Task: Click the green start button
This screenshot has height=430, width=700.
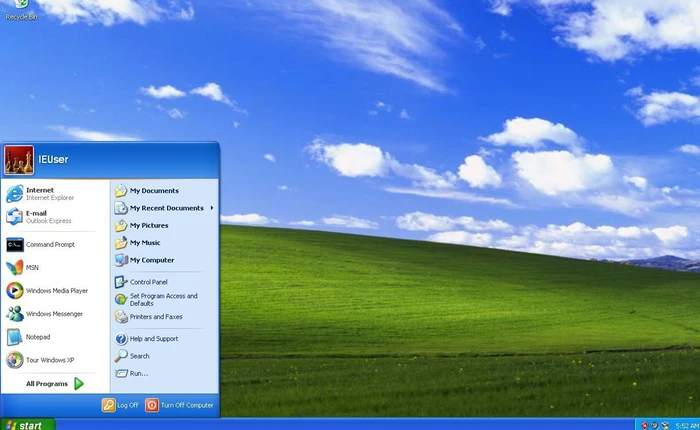Action: (28, 425)
